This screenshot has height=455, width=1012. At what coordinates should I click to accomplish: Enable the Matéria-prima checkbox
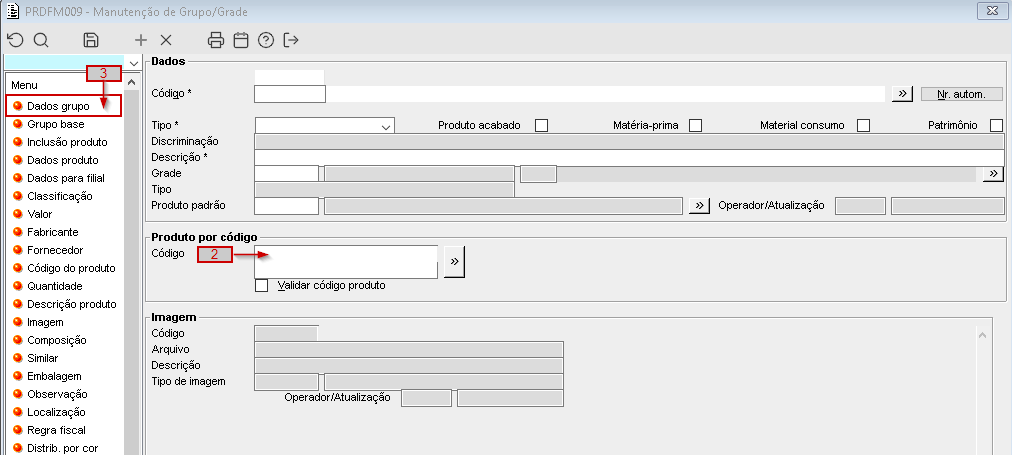695,125
